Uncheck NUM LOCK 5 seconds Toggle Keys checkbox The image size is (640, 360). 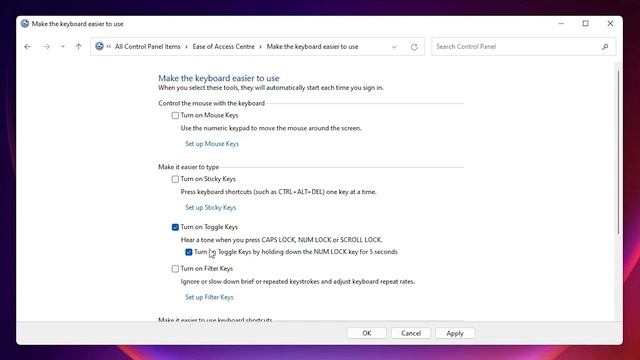pyautogui.click(x=189, y=252)
